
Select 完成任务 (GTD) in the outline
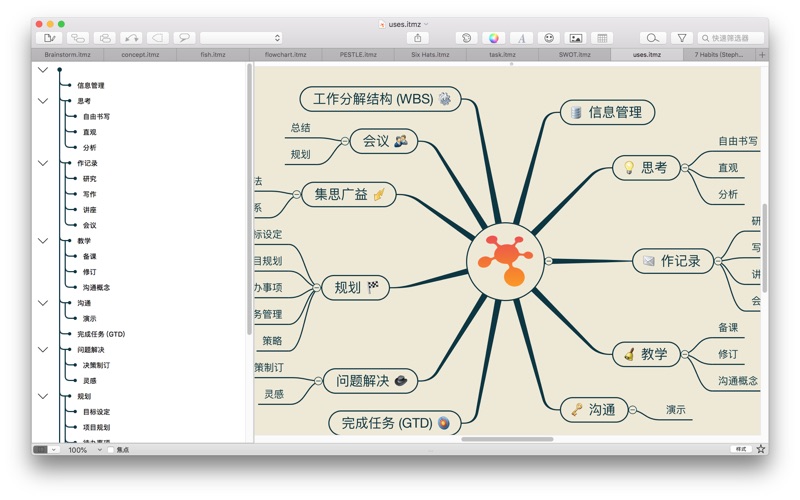point(101,334)
